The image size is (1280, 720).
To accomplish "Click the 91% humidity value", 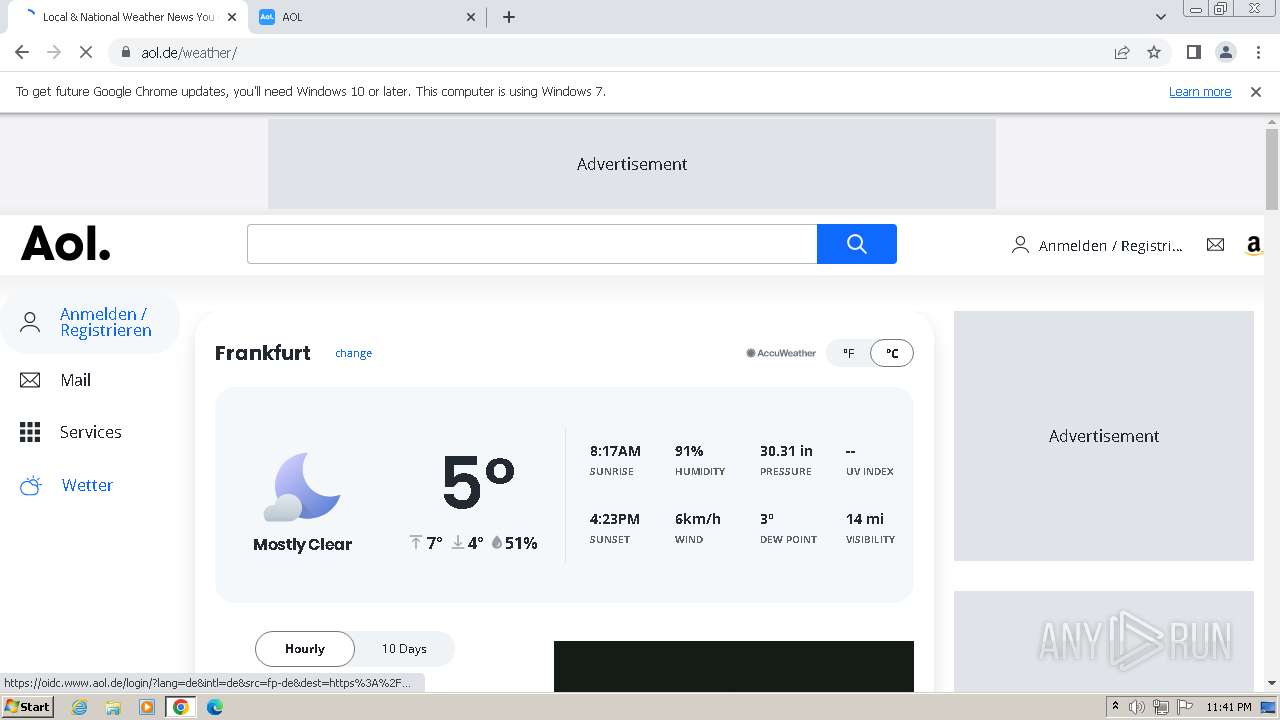I will (689, 451).
